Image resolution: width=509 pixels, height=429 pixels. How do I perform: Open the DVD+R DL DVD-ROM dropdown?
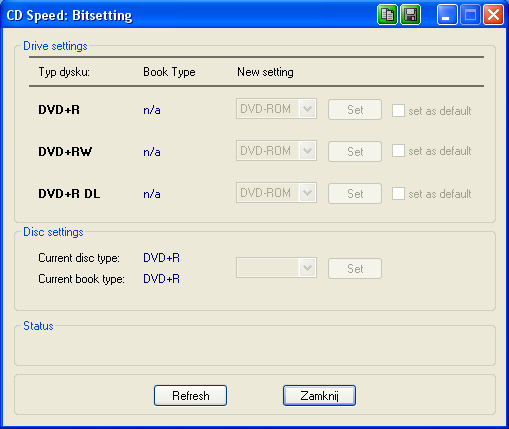pos(276,193)
